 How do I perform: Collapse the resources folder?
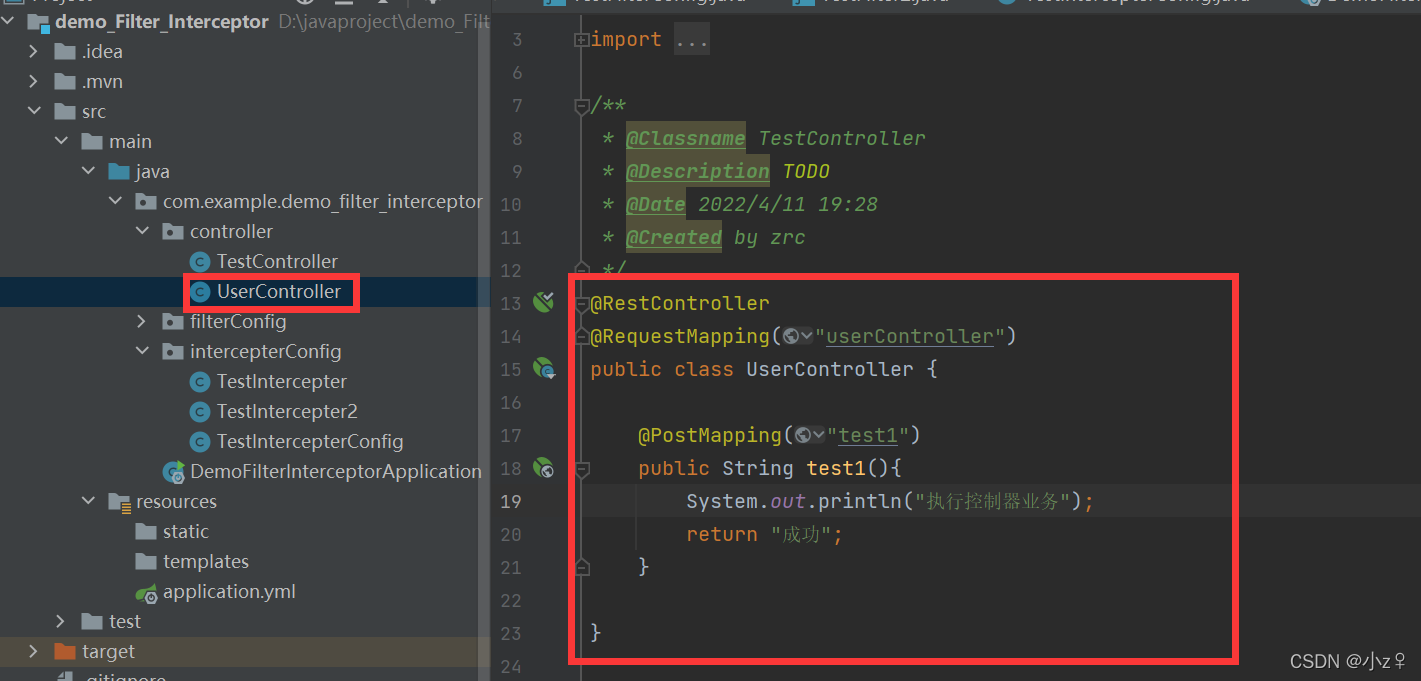coord(88,502)
